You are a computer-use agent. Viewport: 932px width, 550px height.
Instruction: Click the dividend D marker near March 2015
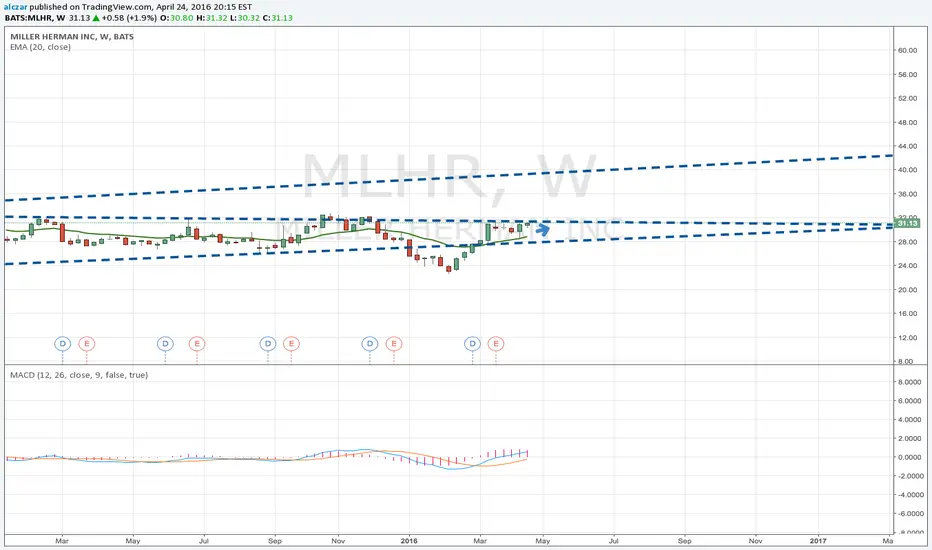pos(62,344)
